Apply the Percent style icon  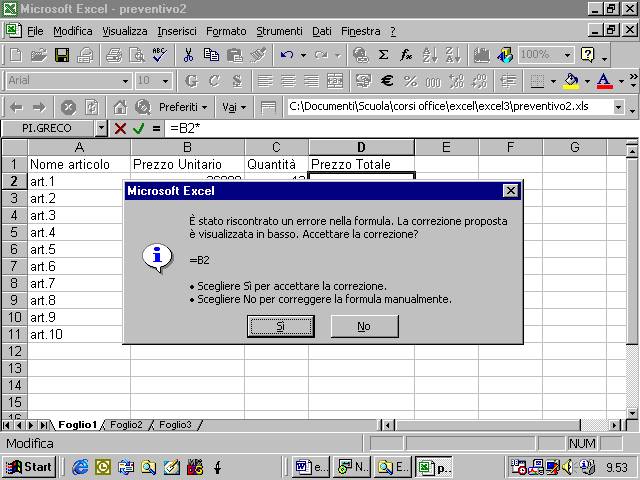(410, 81)
